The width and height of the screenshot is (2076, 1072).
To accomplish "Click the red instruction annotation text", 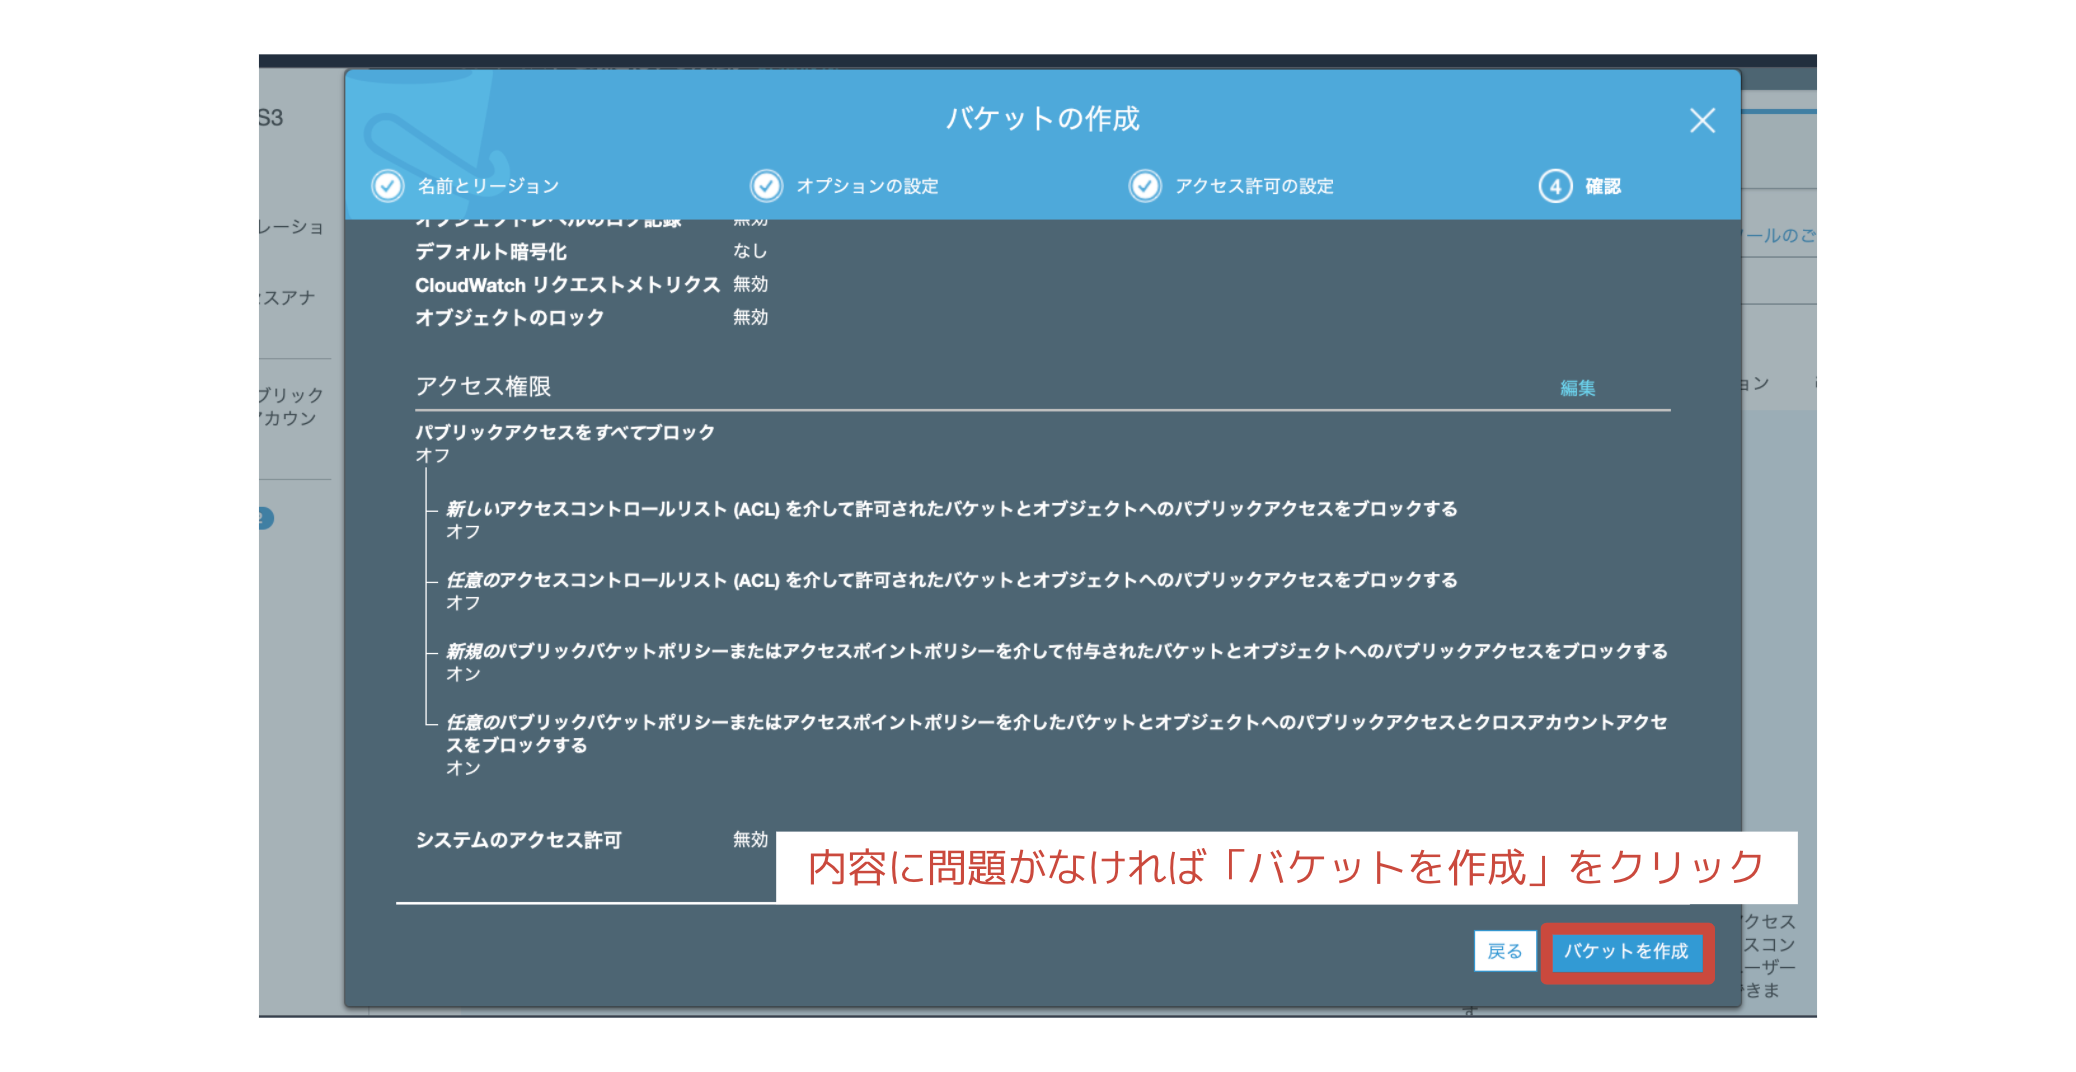I will 1285,867.
